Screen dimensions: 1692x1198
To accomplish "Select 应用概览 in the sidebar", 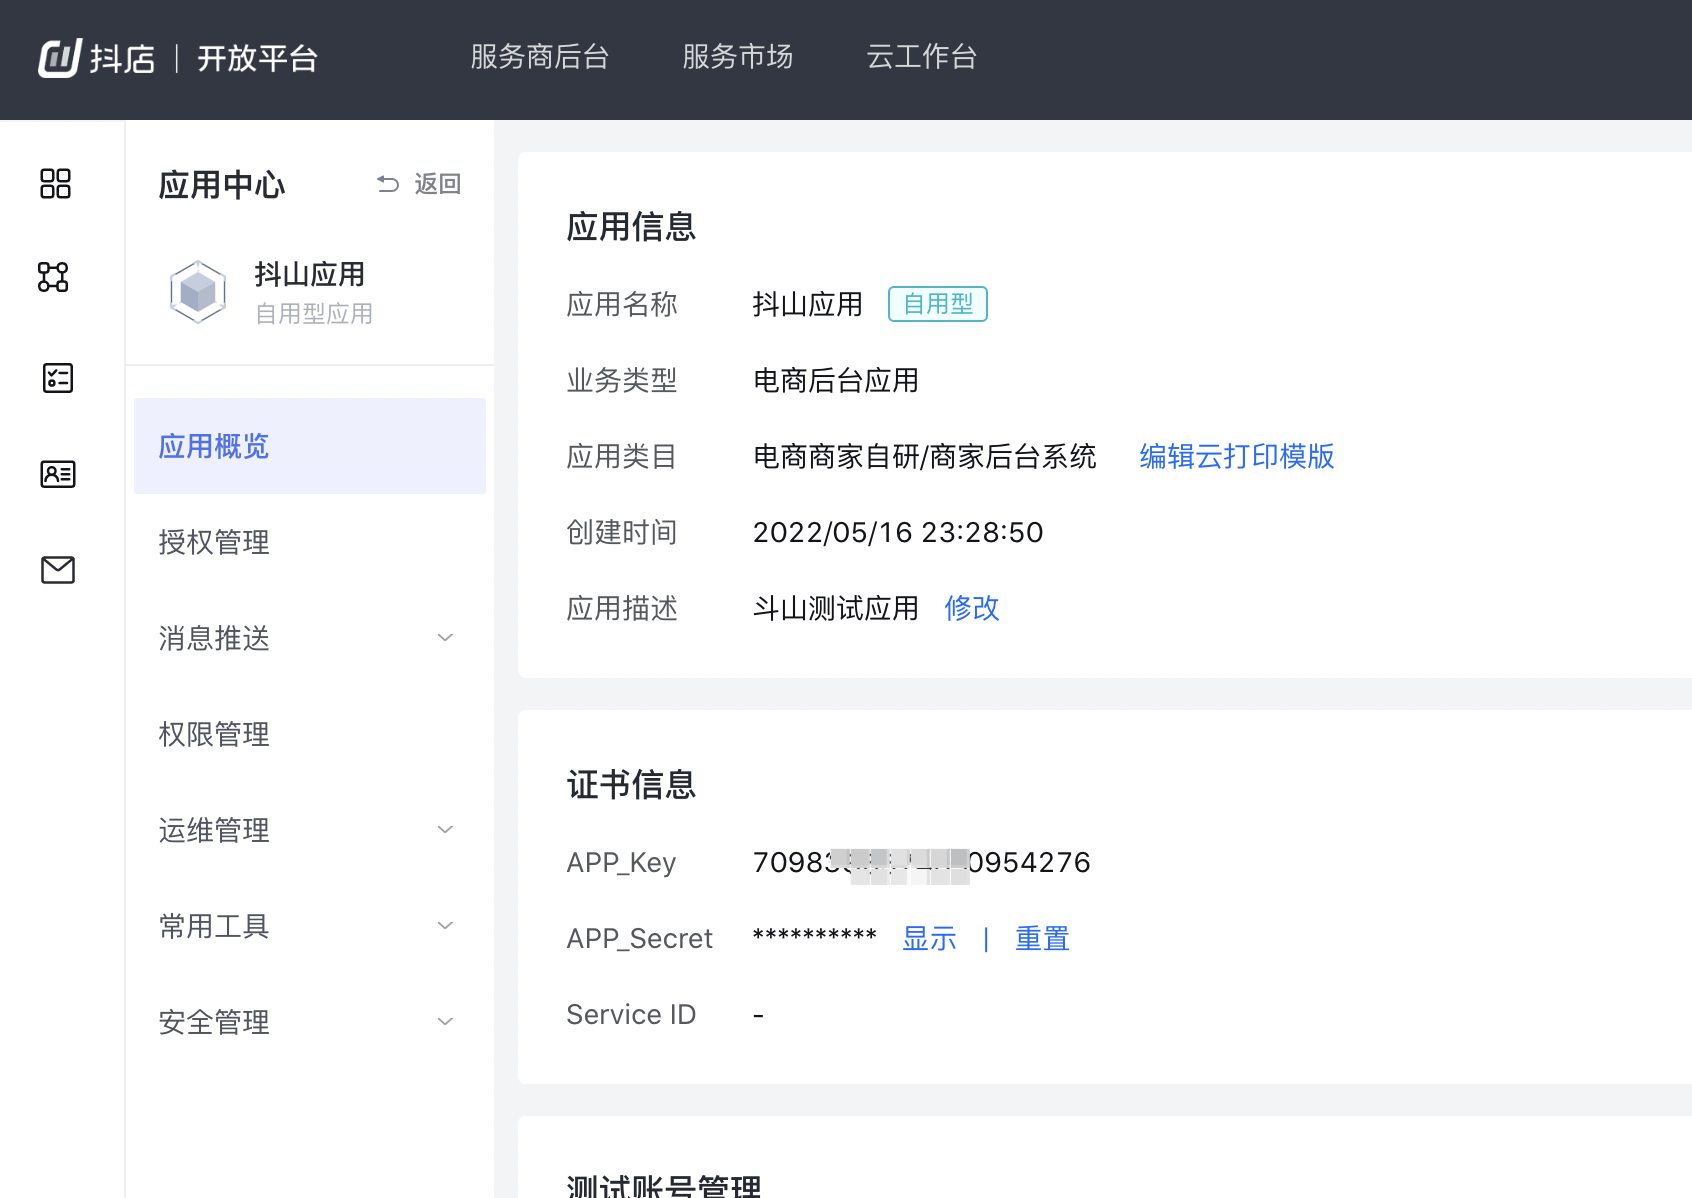I will coord(310,446).
